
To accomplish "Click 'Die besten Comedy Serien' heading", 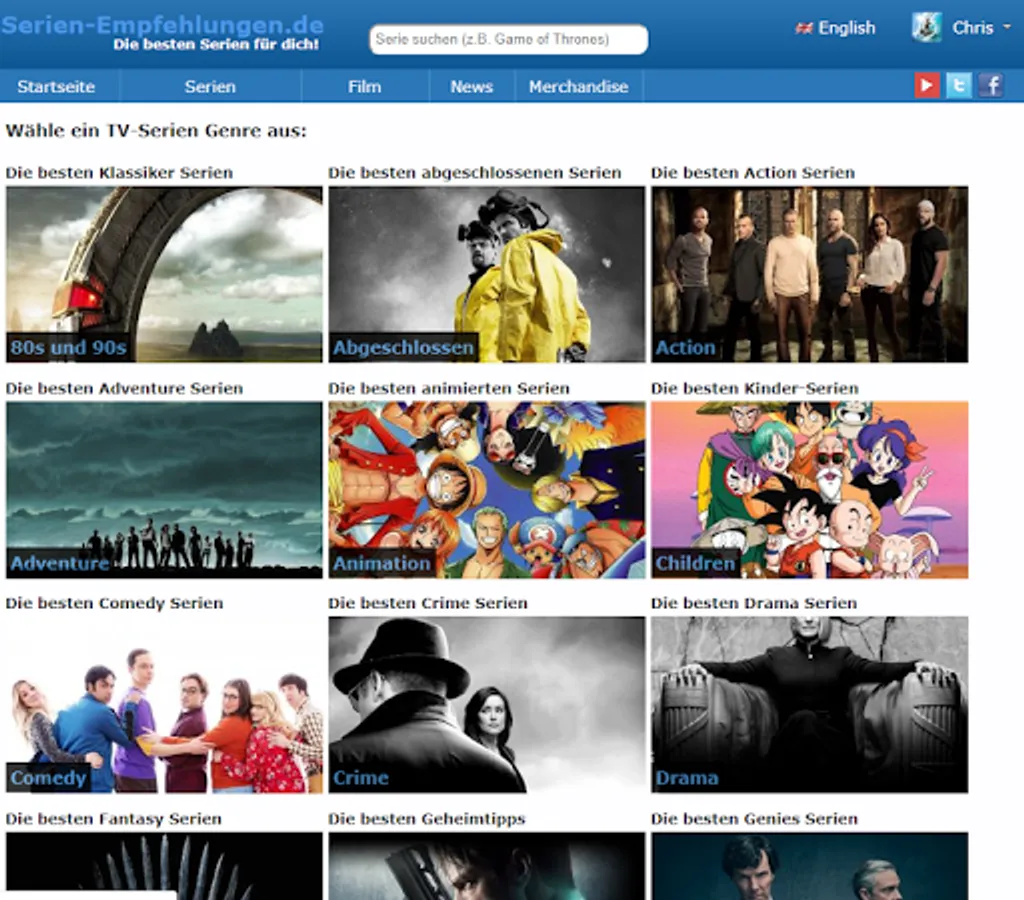I will 114,603.
